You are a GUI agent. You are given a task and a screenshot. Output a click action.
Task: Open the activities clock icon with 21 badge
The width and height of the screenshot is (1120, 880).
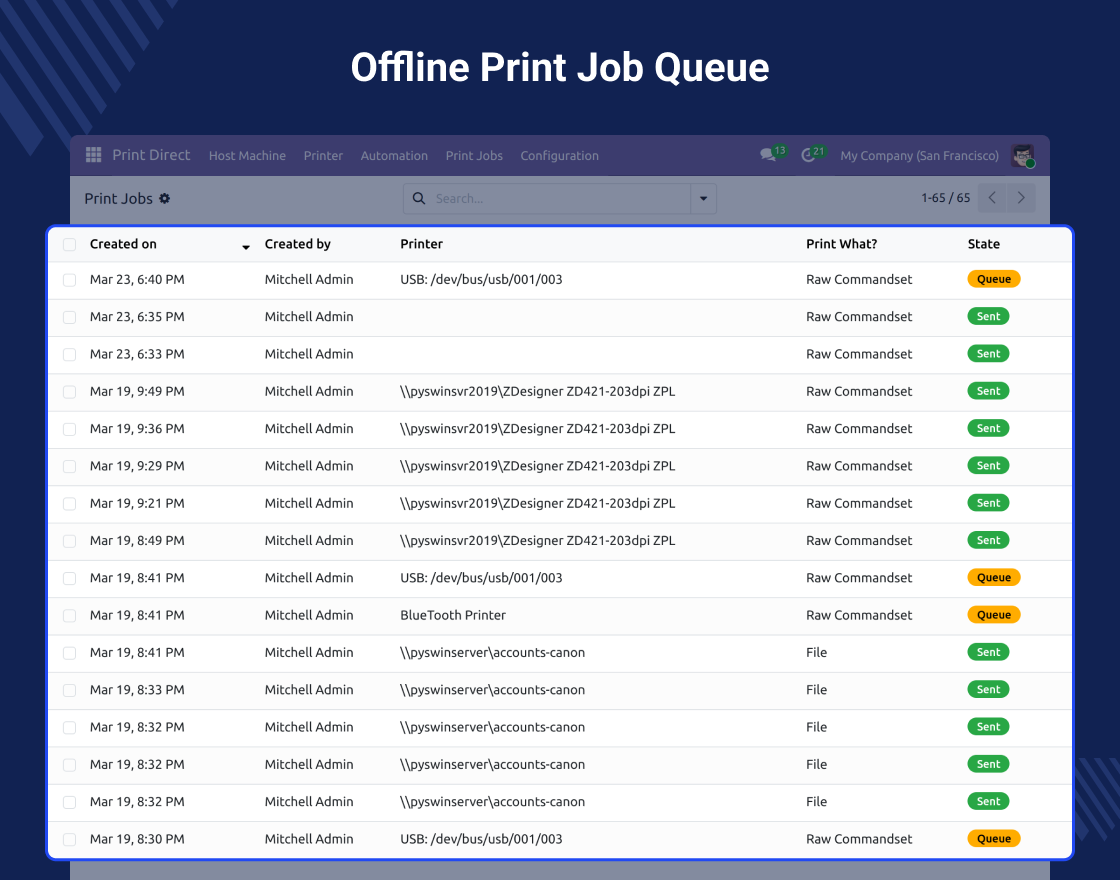[809, 155]
